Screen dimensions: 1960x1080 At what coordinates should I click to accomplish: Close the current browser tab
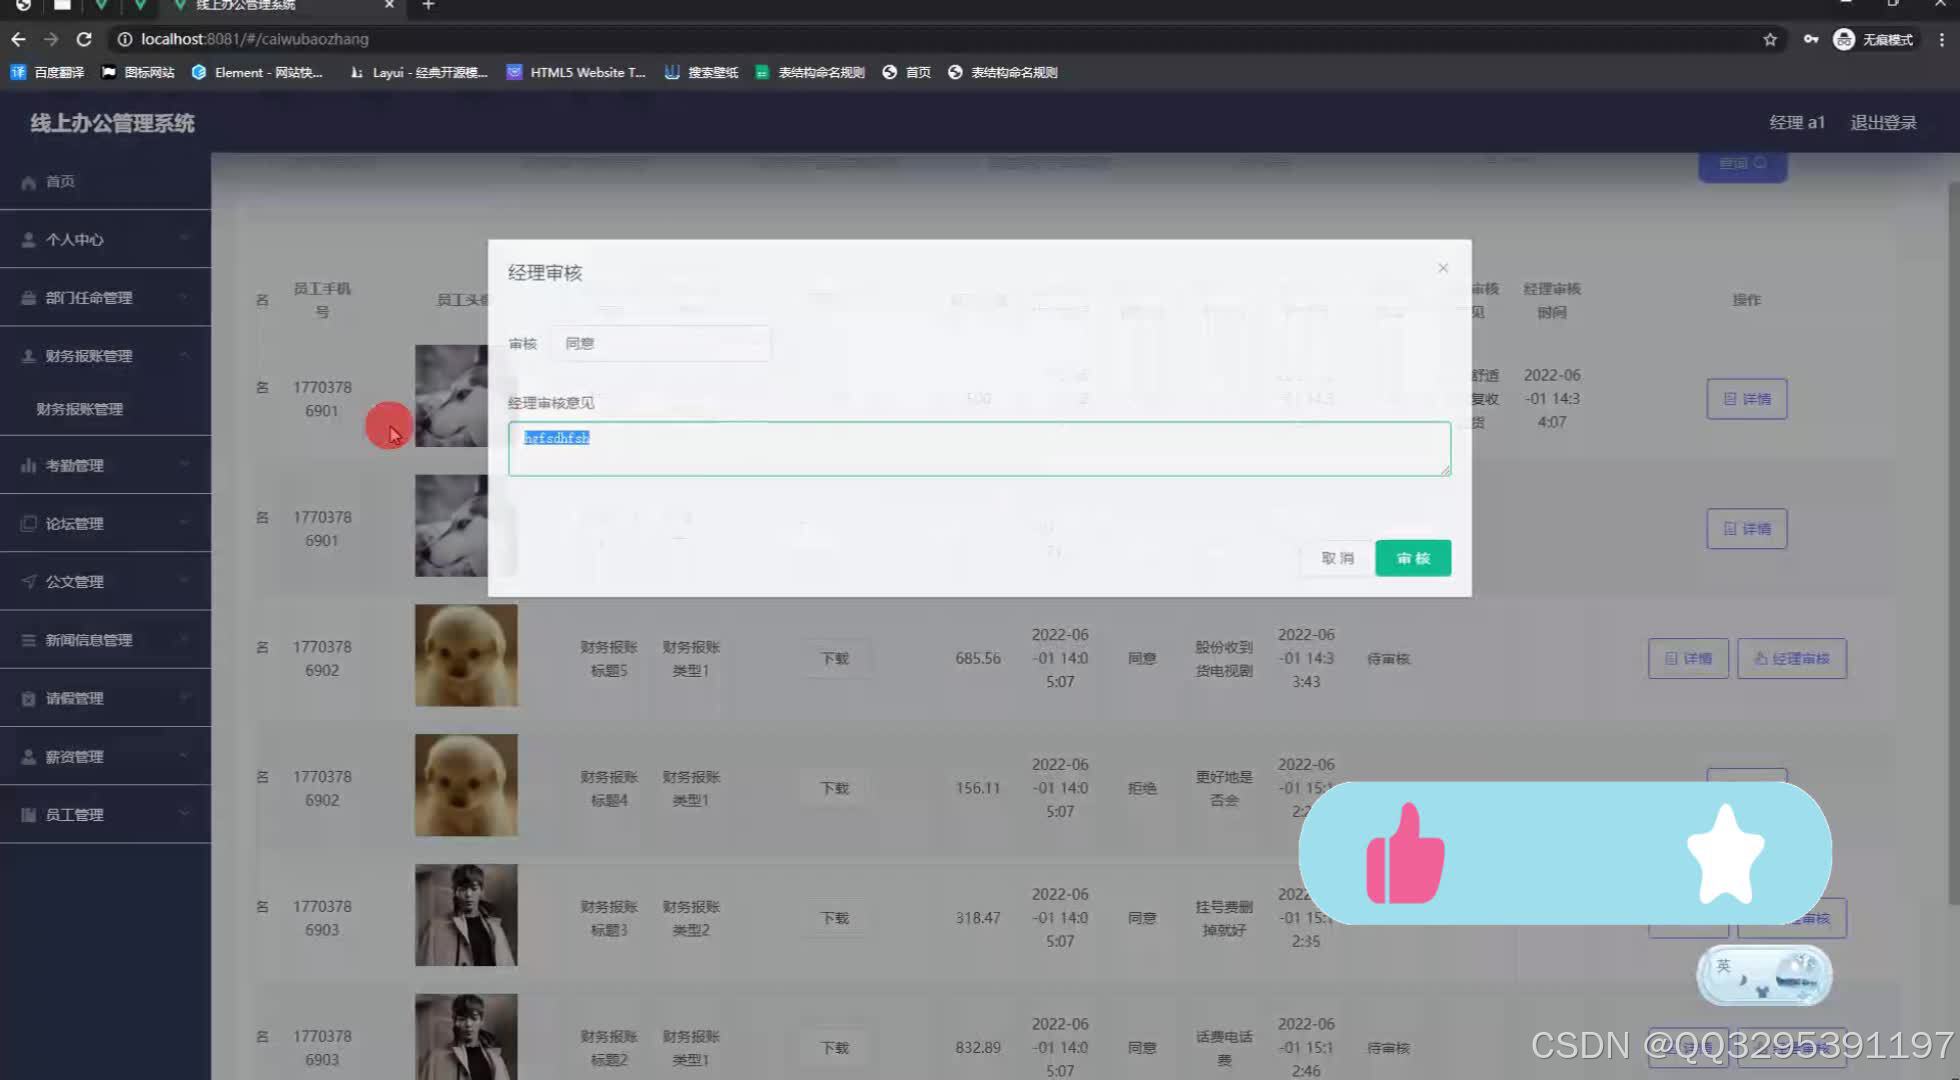pos(389,5)
